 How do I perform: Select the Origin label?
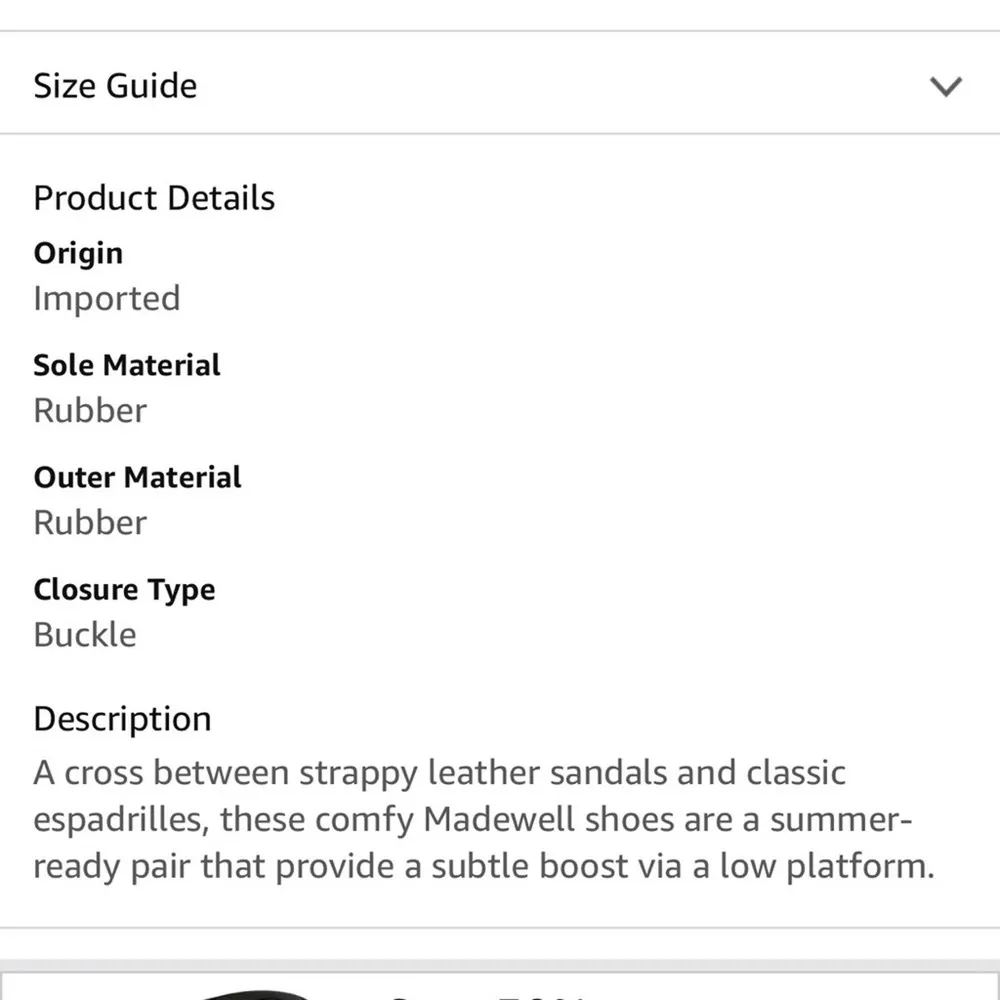click(78, 253)
